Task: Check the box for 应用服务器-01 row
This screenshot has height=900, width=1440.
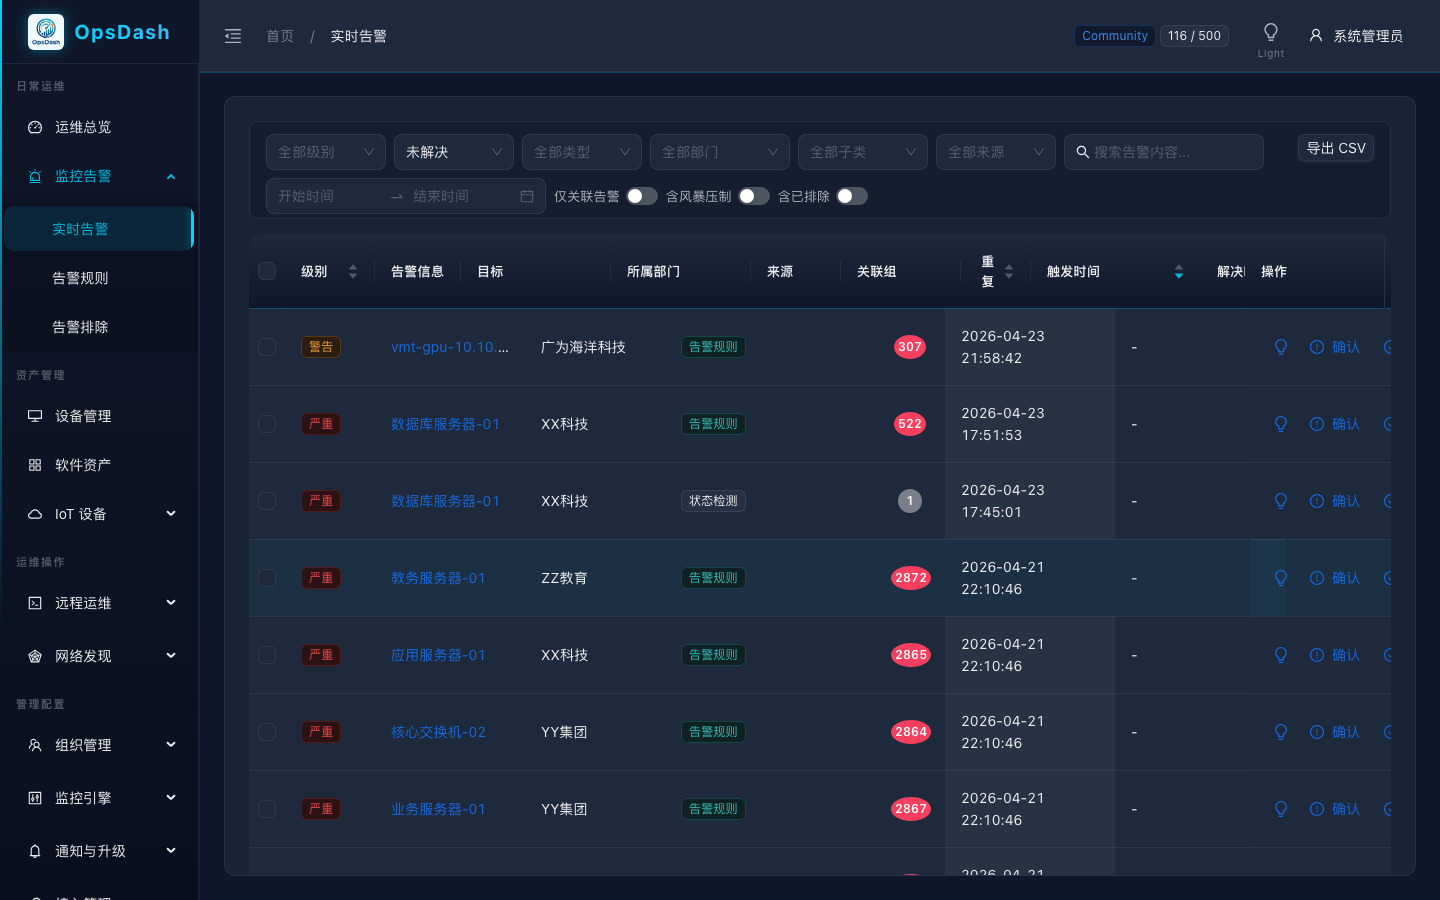Action: pos(267,655)
